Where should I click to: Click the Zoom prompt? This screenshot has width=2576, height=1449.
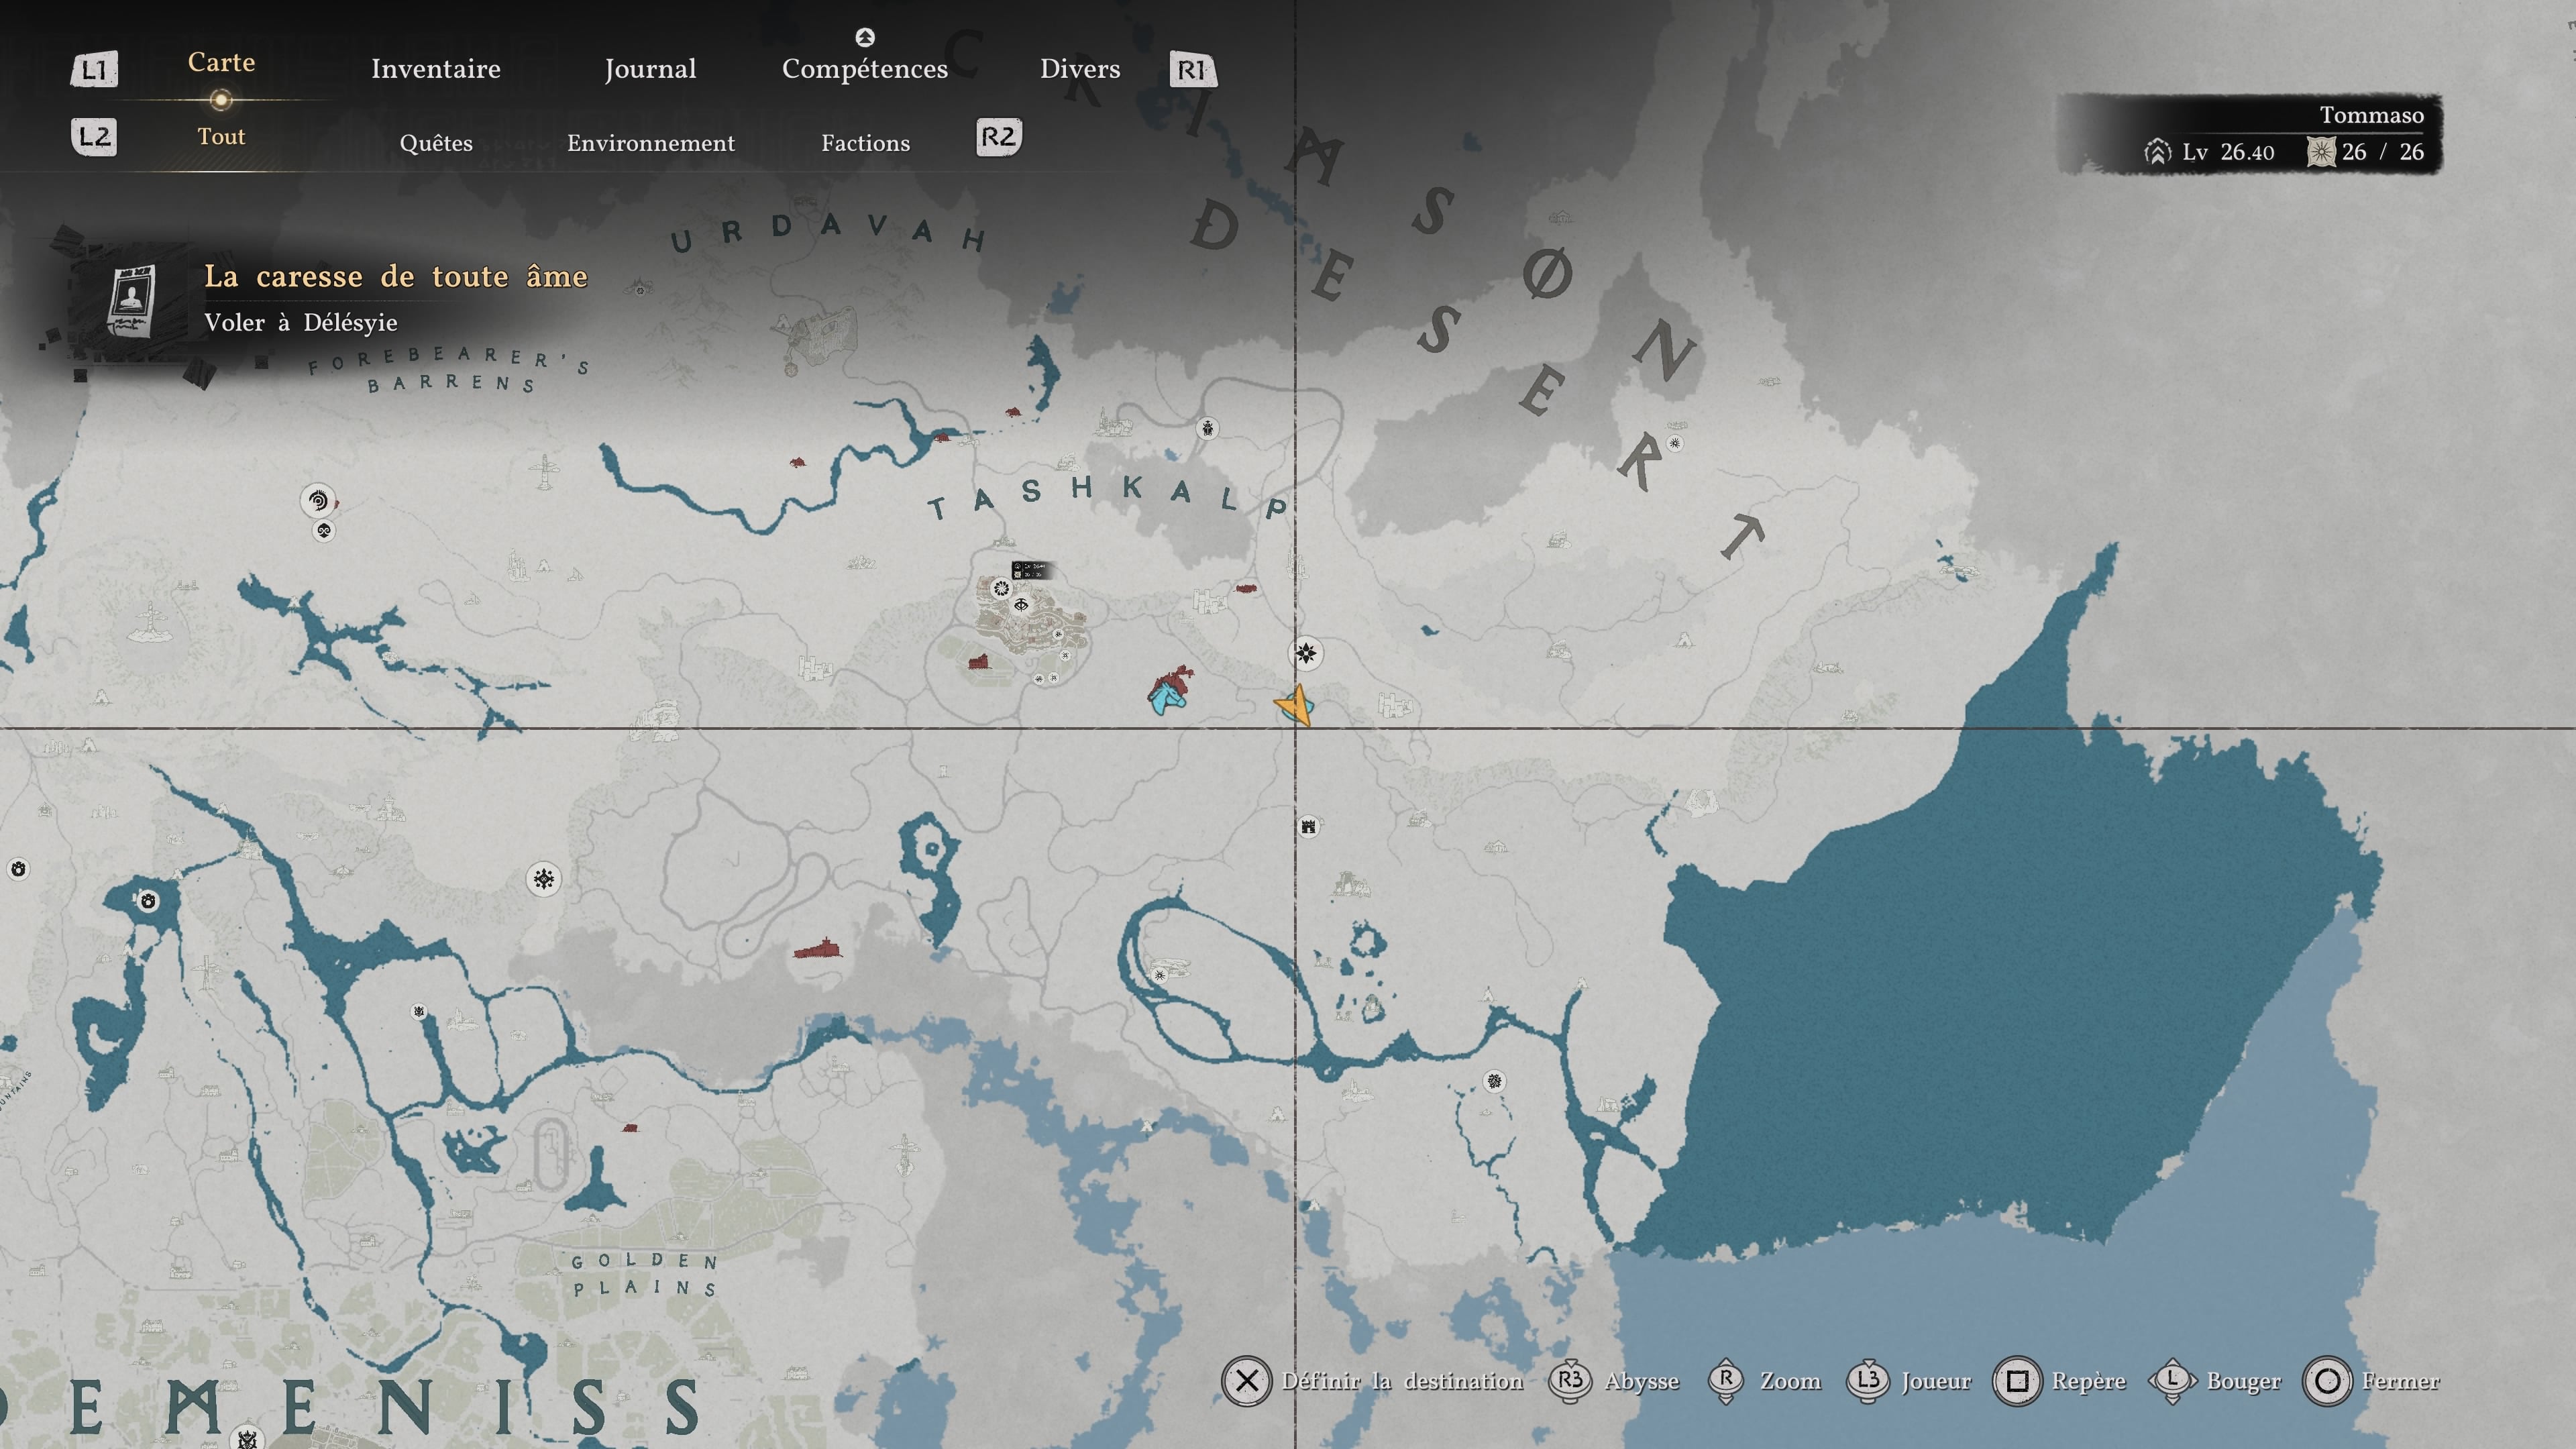1790,1381
